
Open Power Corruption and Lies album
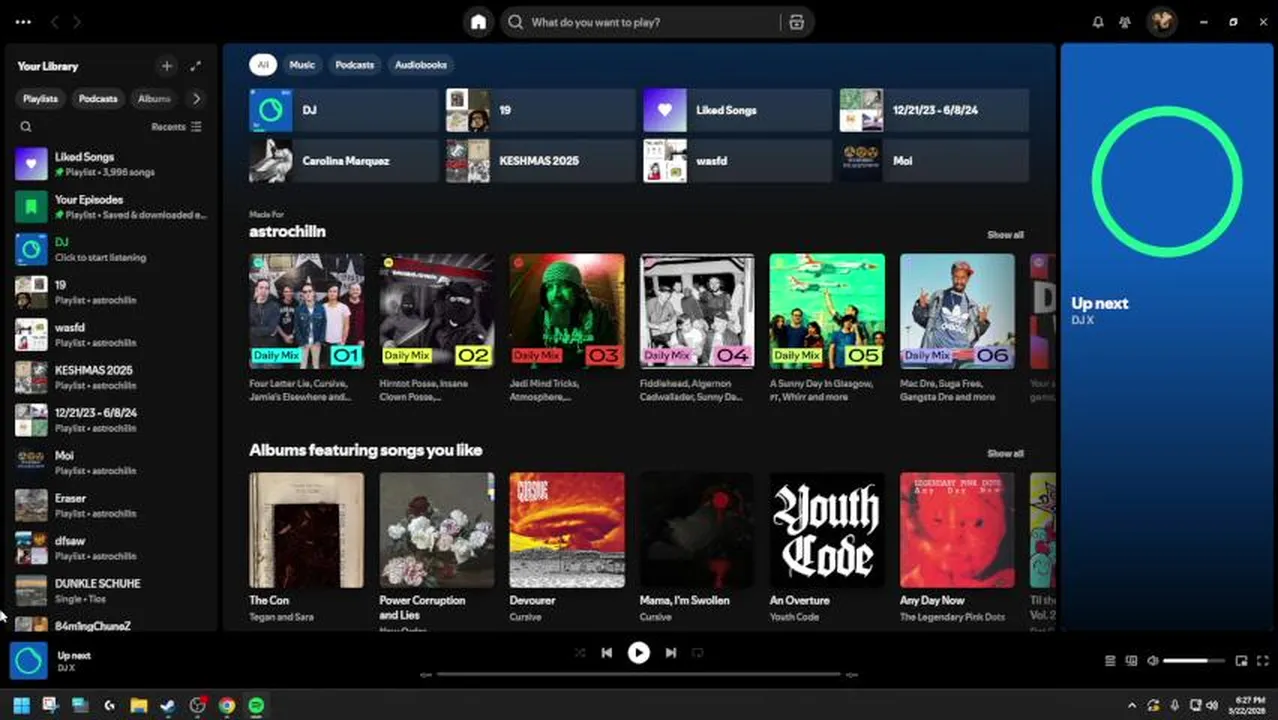(437, 530)
